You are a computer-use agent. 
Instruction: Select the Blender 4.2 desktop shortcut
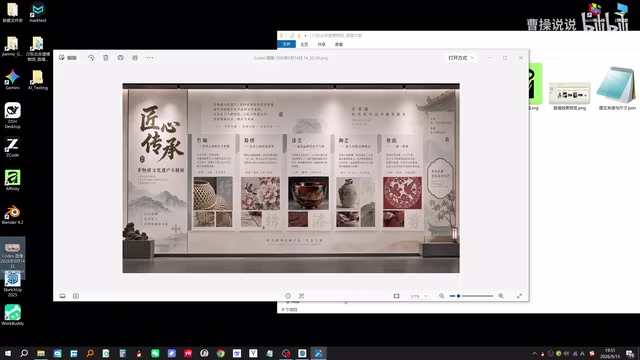tap(12, 215)
